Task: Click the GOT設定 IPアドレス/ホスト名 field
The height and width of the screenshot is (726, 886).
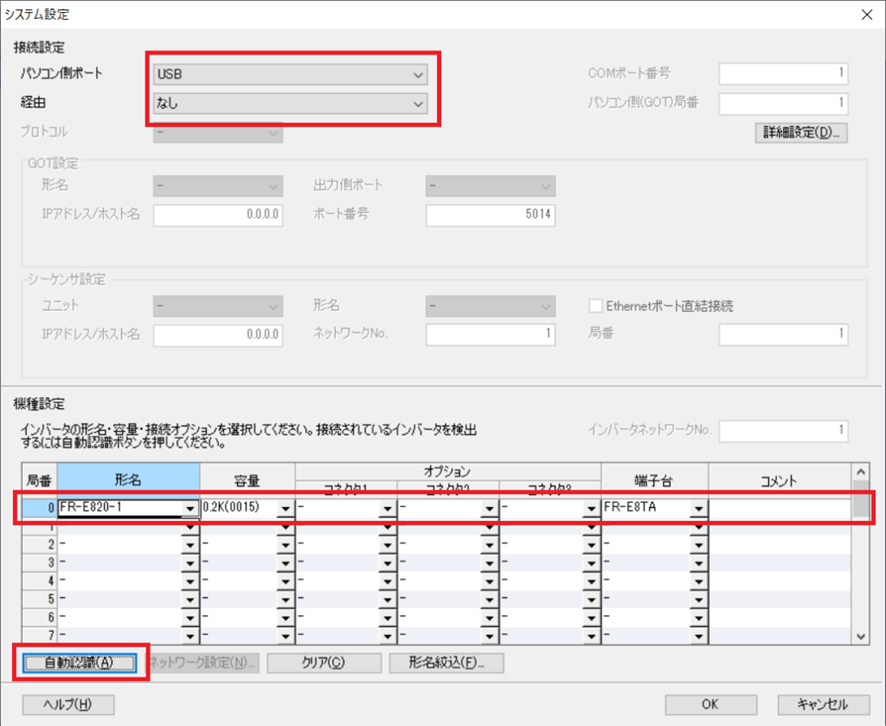Action: point(218,215)
